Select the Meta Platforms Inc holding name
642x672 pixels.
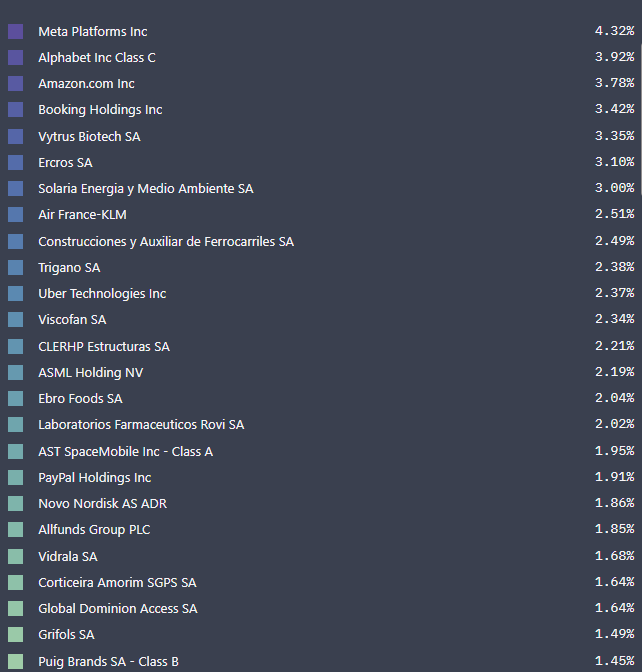point(93,32)
